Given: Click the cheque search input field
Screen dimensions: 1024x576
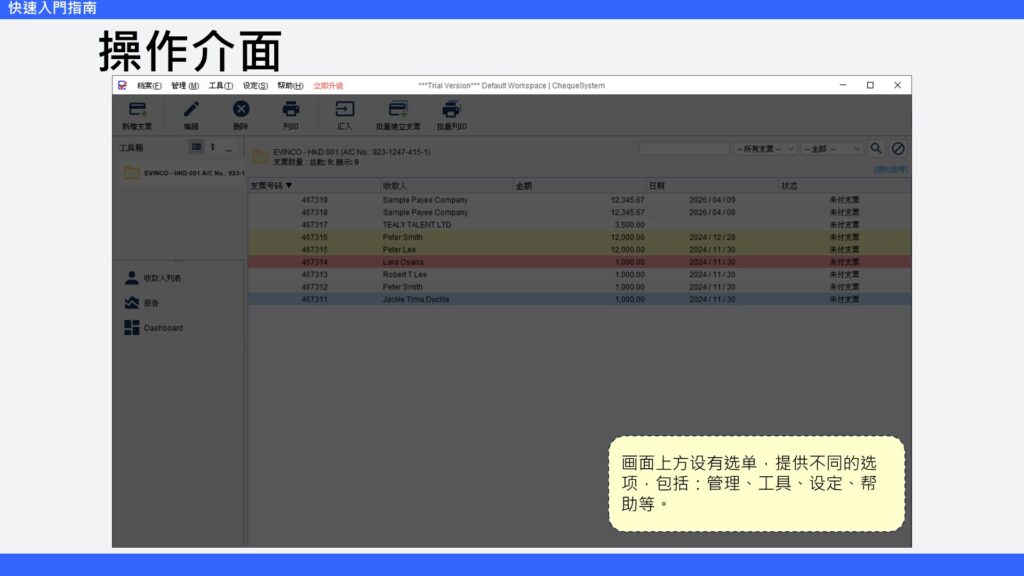Looking at the screenshot, I should 684,149.
